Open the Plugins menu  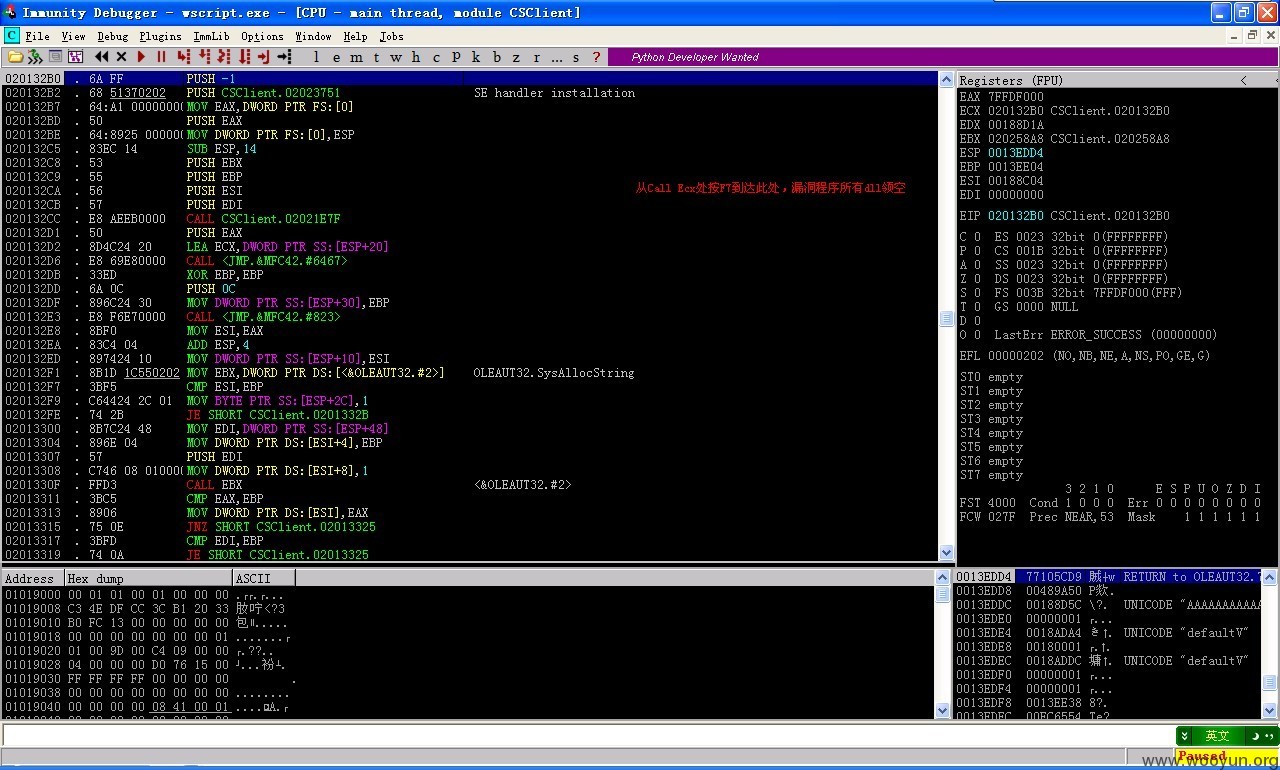[160, 36]
